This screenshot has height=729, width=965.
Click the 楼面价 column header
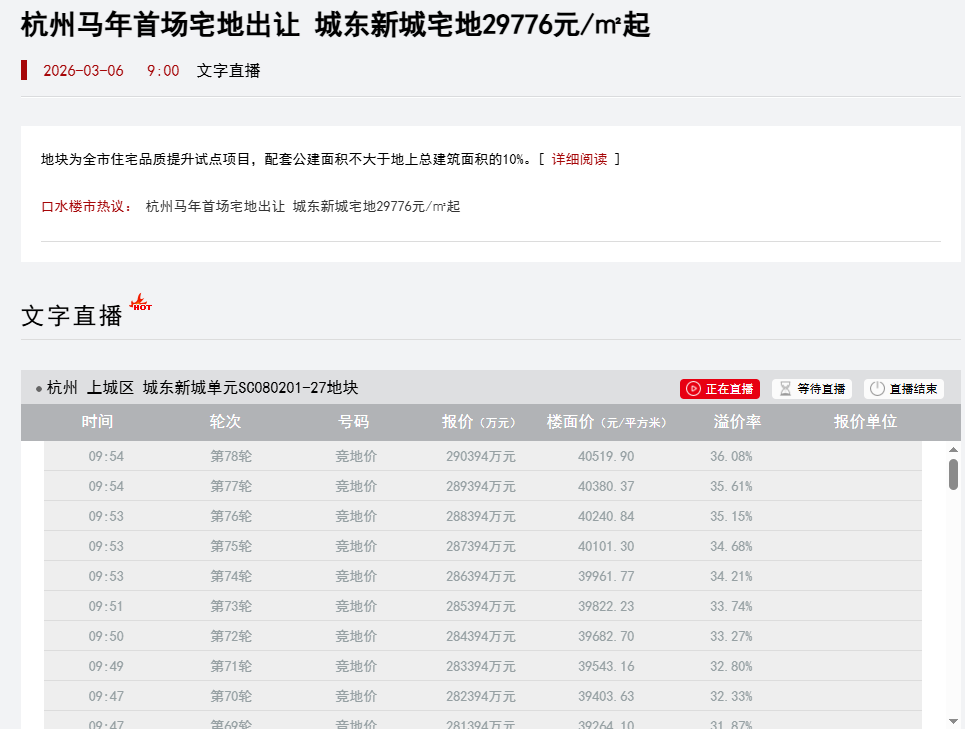pyautogui.click(x=606, y=422)
